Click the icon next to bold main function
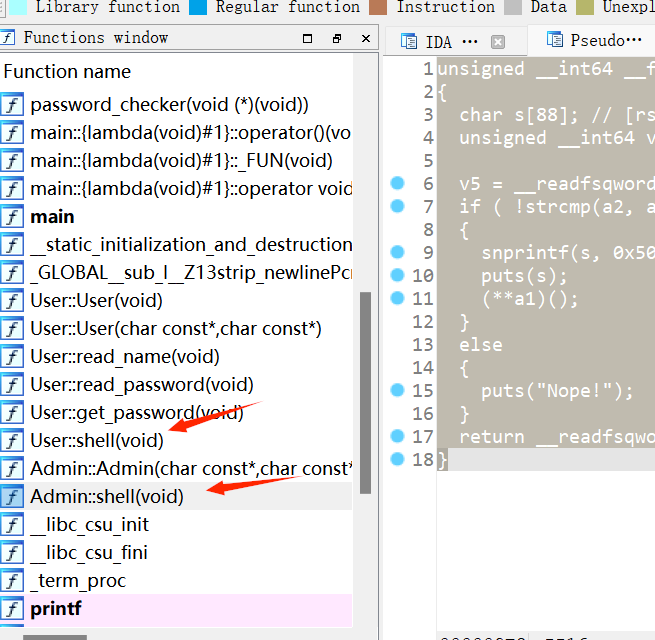Viewport: 655px width, 640px height. point(12,217)
